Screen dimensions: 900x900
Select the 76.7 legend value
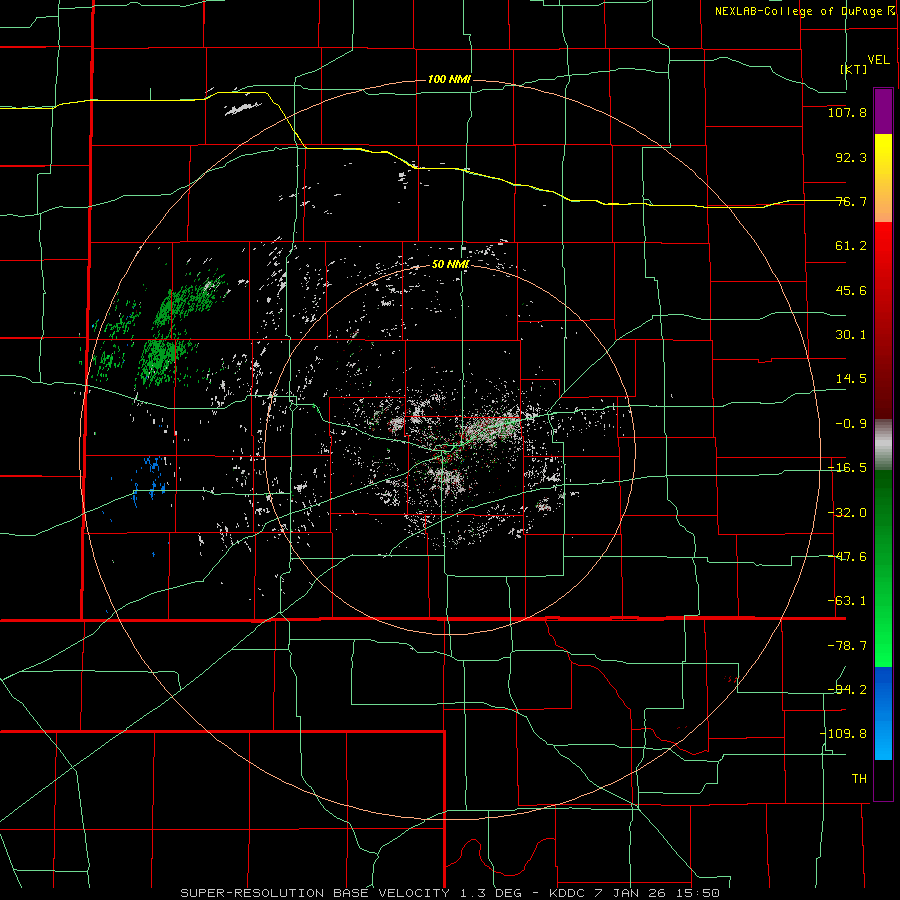(x=851, y=201)
